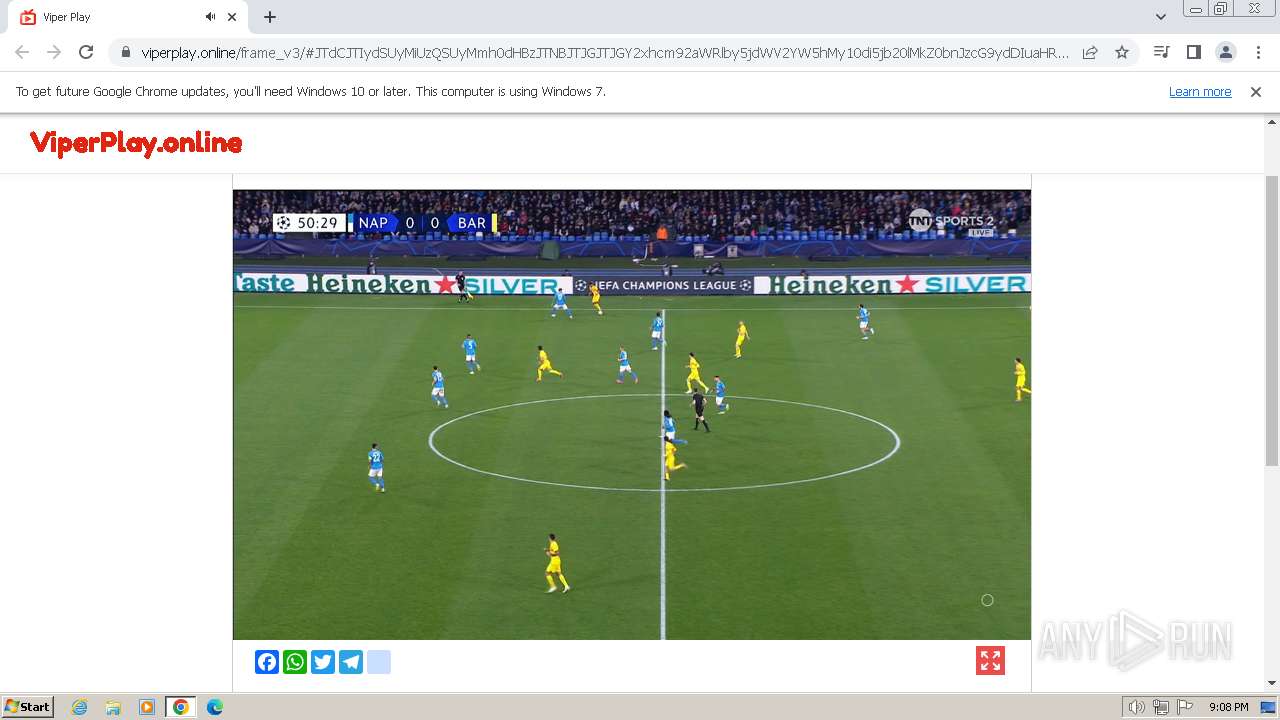Bookmark this page with the star
Viewport: 1280px width, 720px height.
(1122, 52)
